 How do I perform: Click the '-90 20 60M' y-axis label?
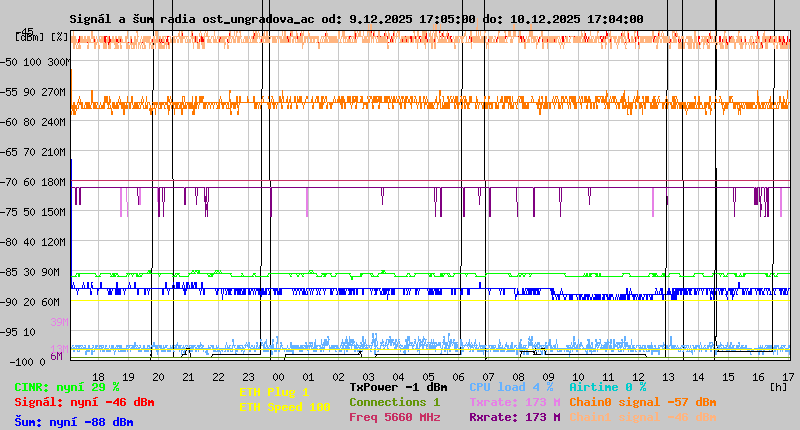(30, 302)
